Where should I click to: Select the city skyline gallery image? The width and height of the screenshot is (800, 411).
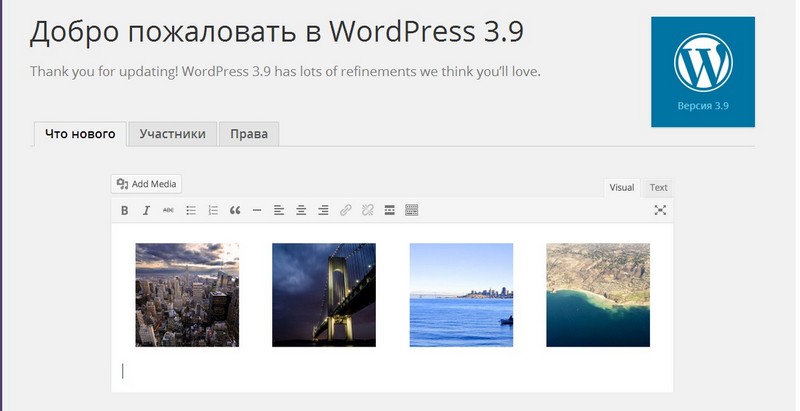(187, 295)
